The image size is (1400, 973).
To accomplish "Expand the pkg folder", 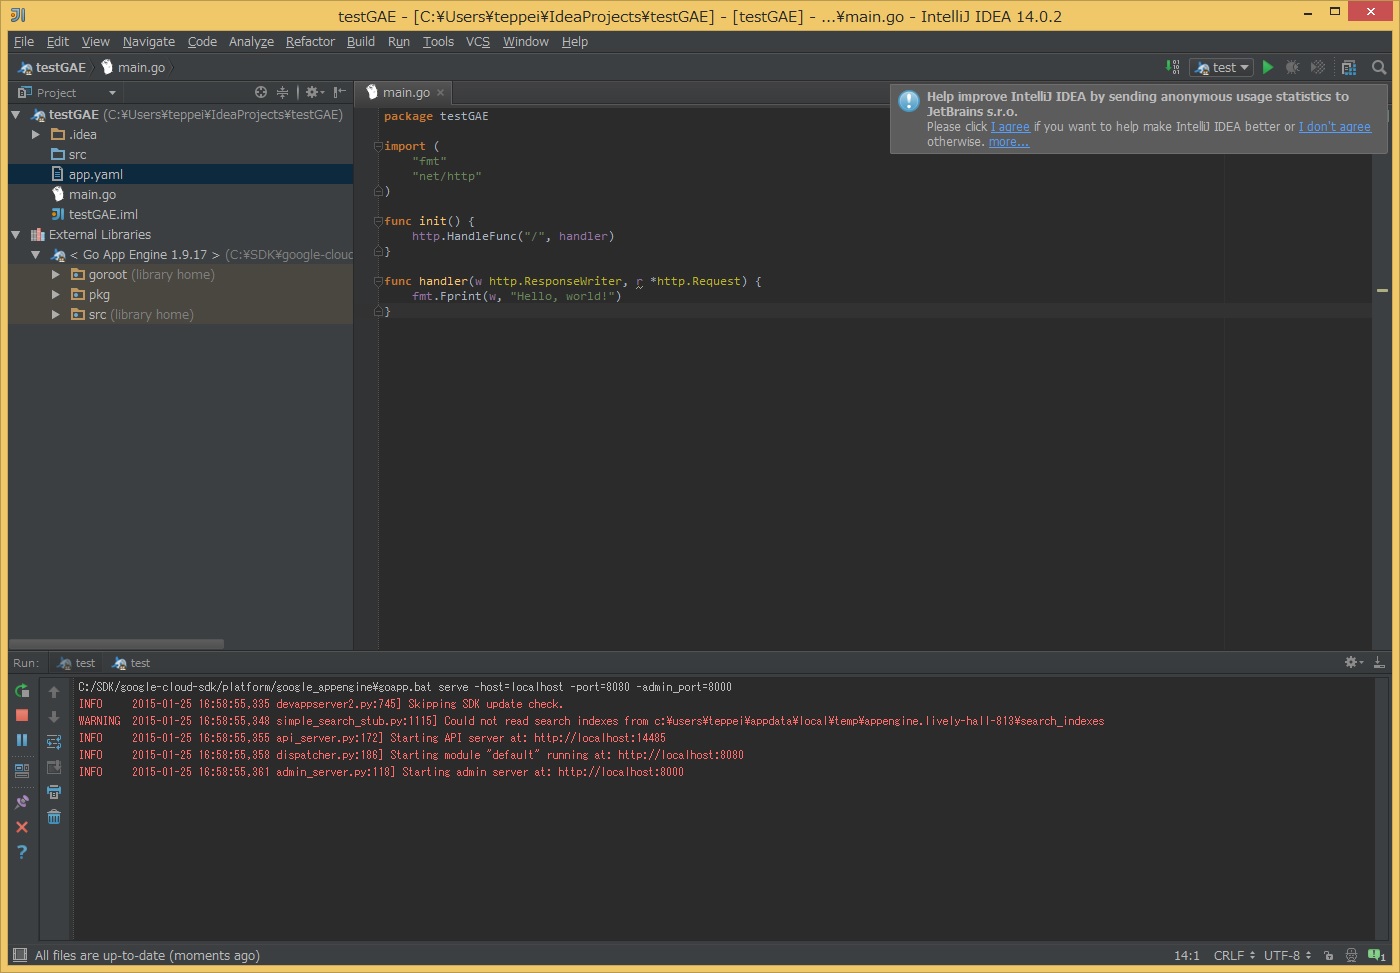I will point(56,294).
